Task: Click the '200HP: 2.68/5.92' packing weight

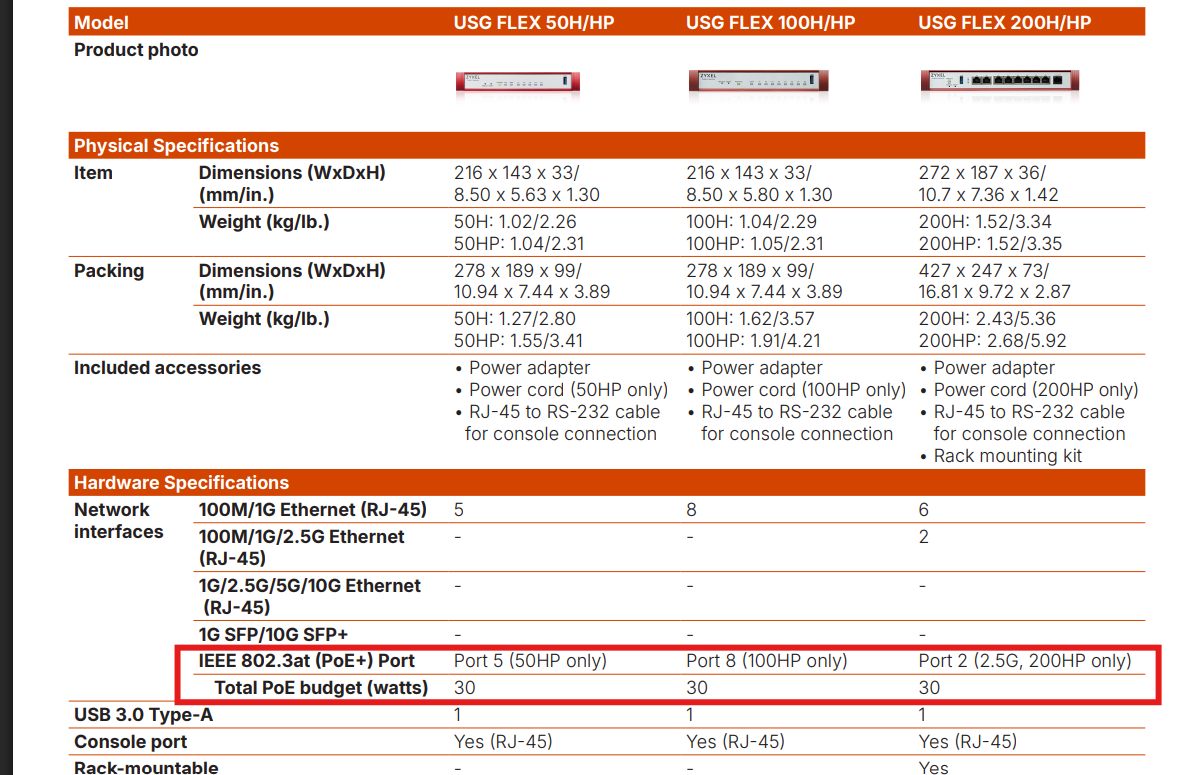Action: pos(992,341)
